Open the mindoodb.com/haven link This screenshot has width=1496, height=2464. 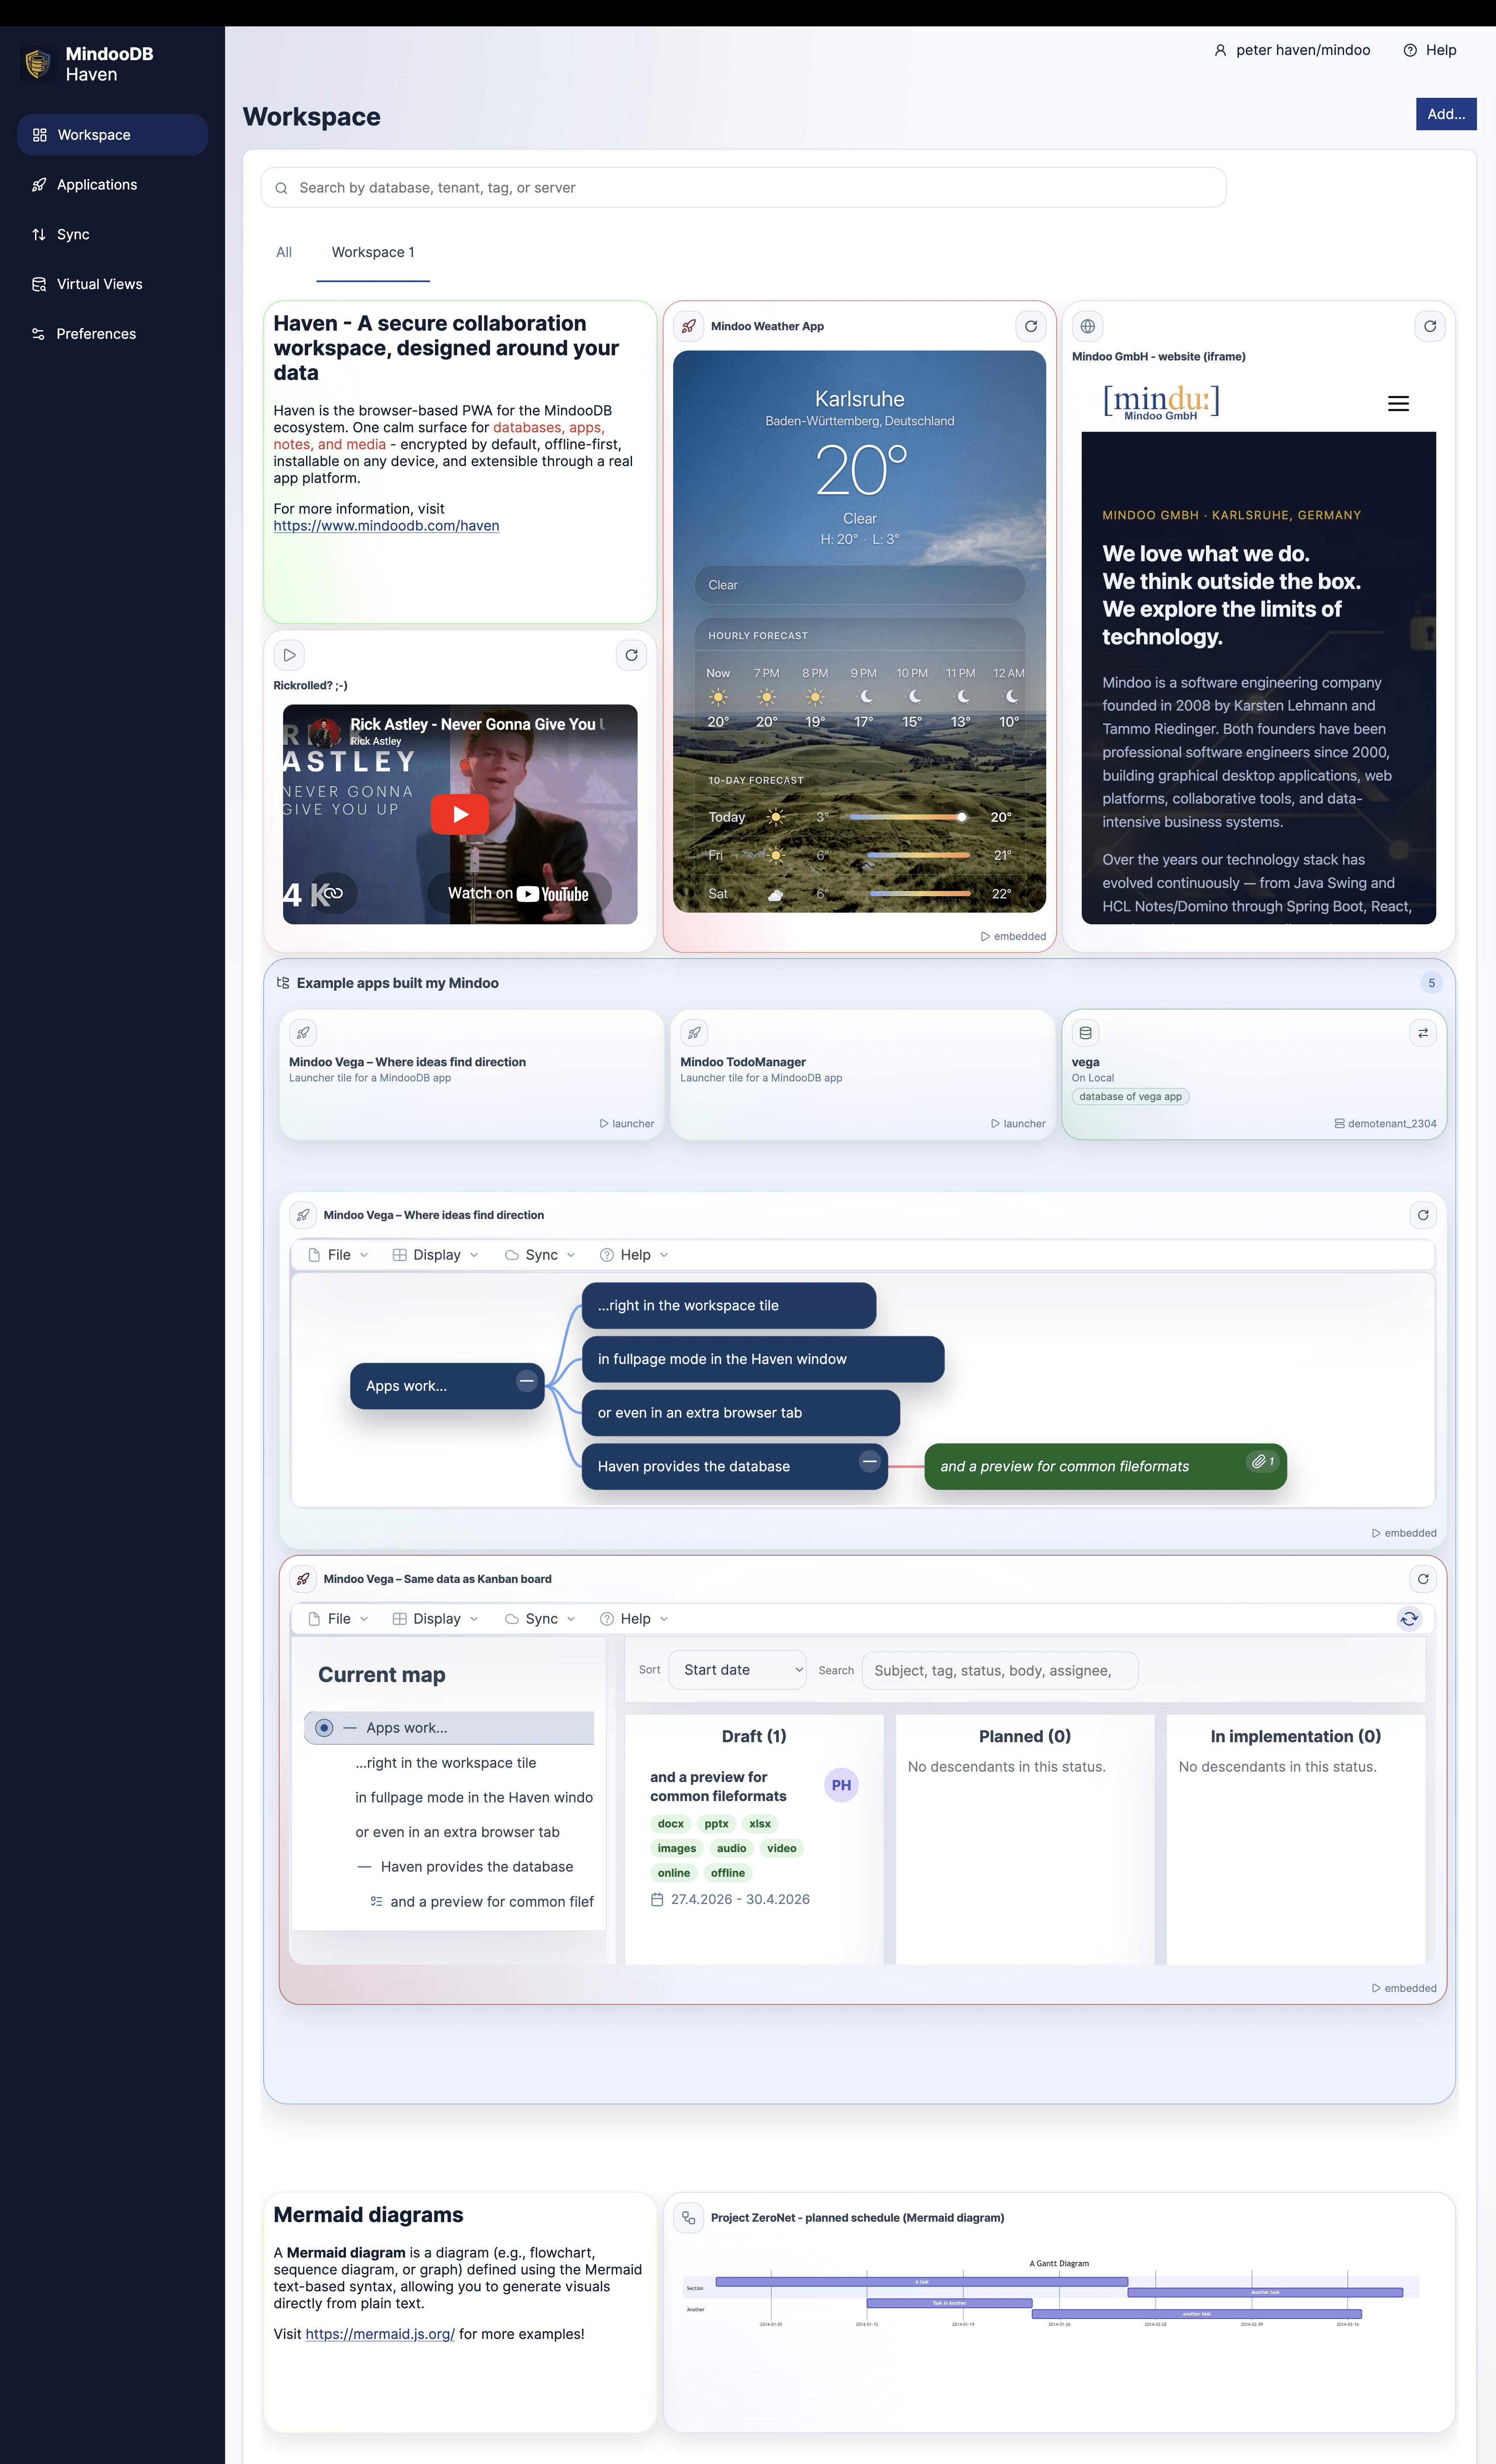pos(386,526)
